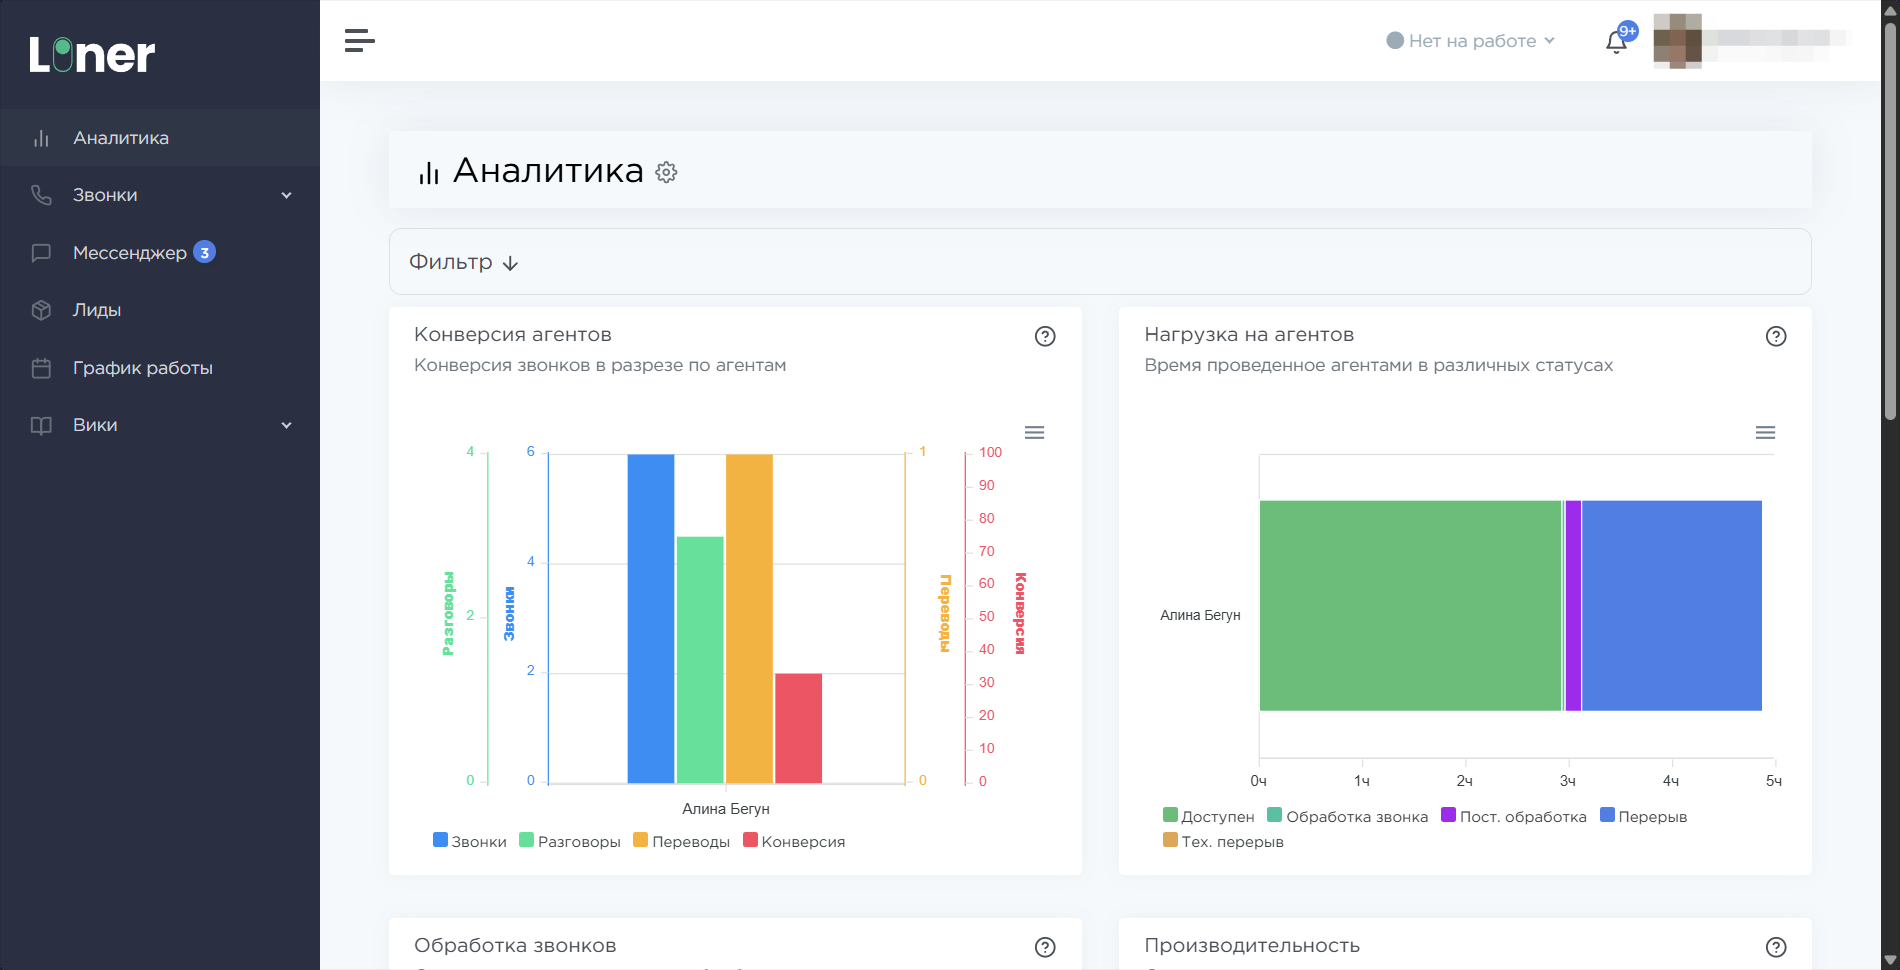
Task: Open the notifications bell icon
Action: (1616, 42)
